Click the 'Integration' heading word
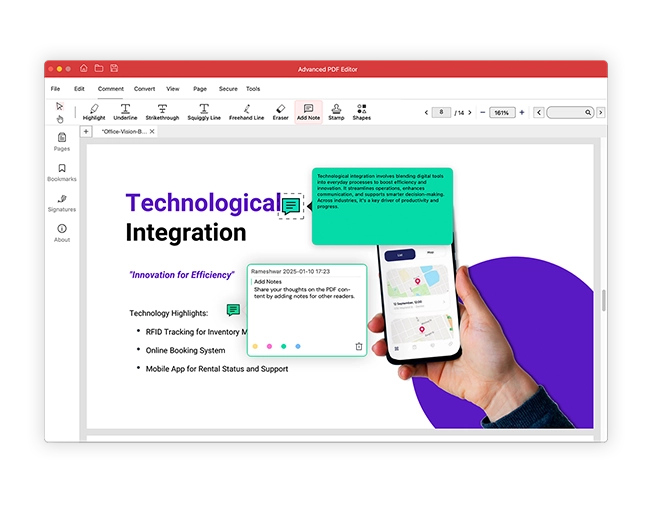The image size is (652, 506). point(186,232)
